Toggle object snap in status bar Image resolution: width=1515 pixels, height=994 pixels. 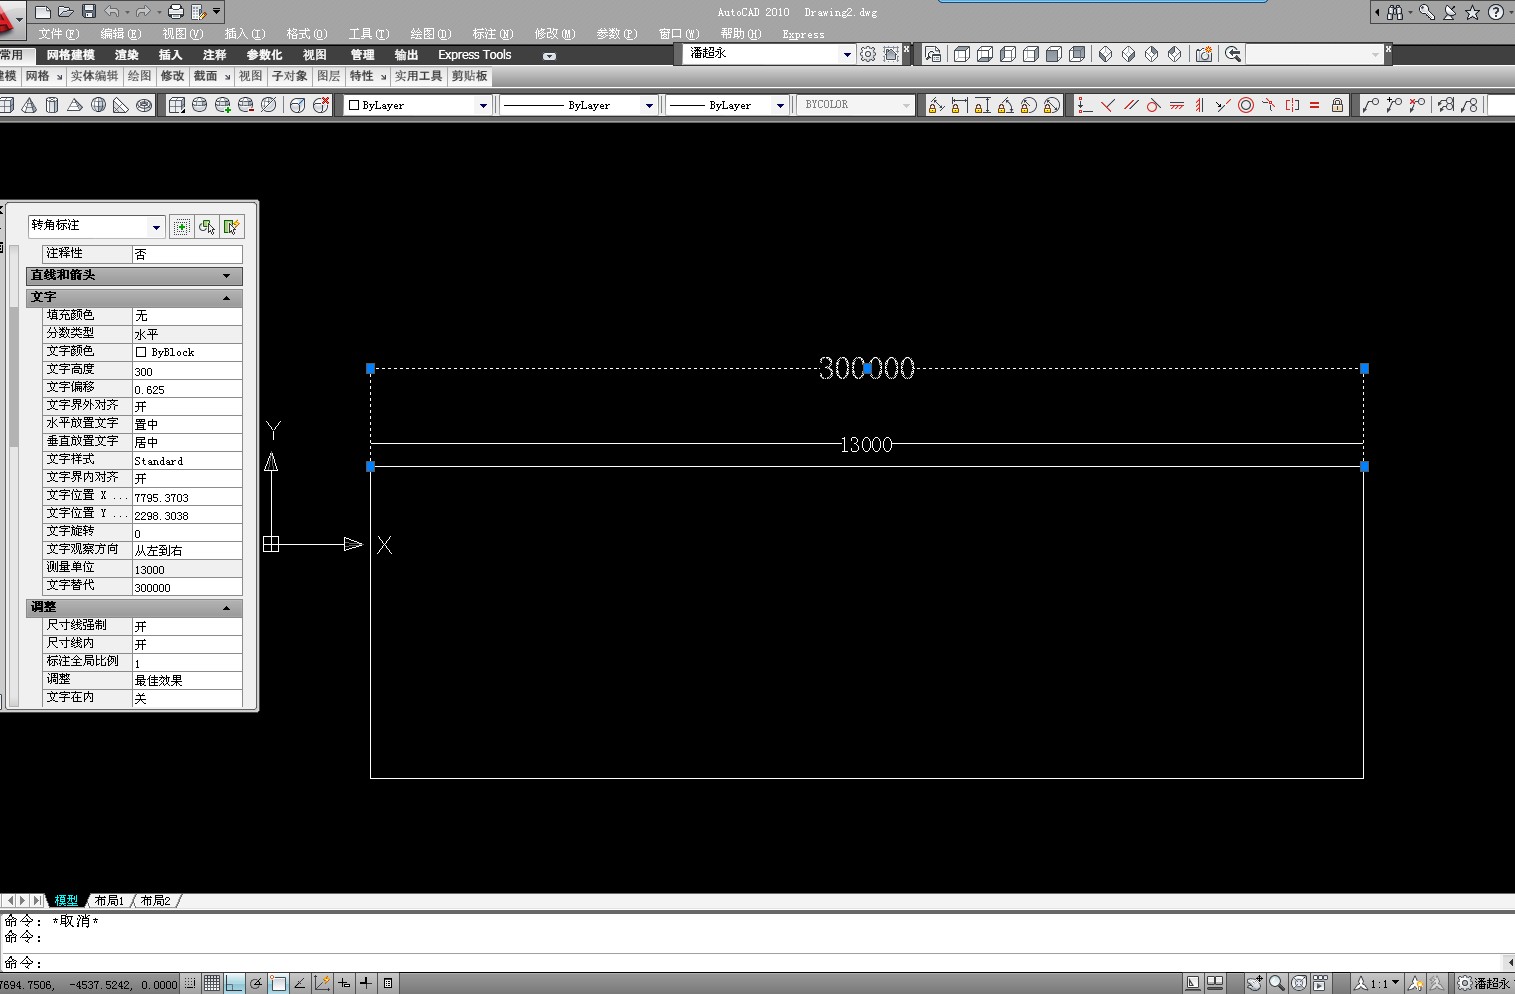click(x=278, y=984)
